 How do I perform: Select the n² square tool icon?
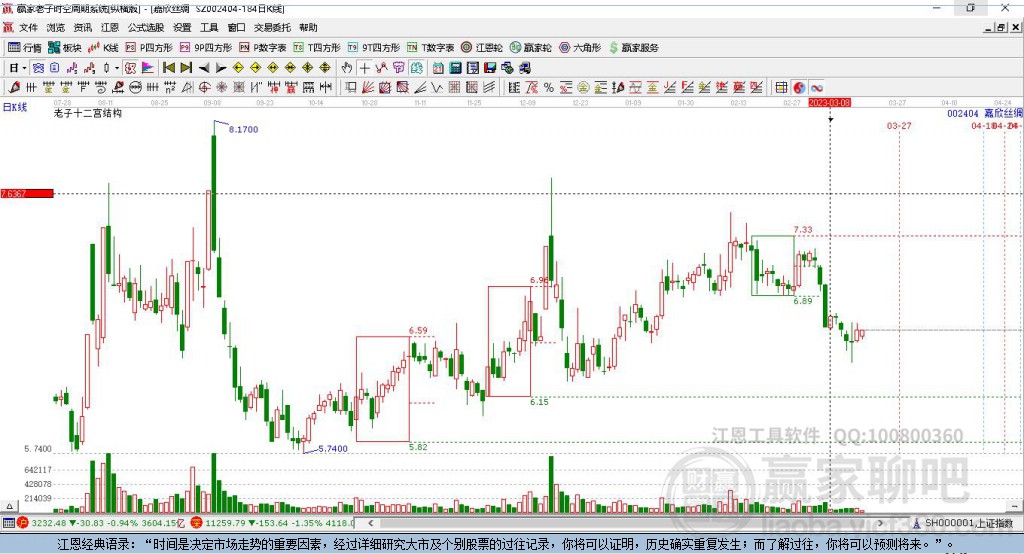pos(170,88)
